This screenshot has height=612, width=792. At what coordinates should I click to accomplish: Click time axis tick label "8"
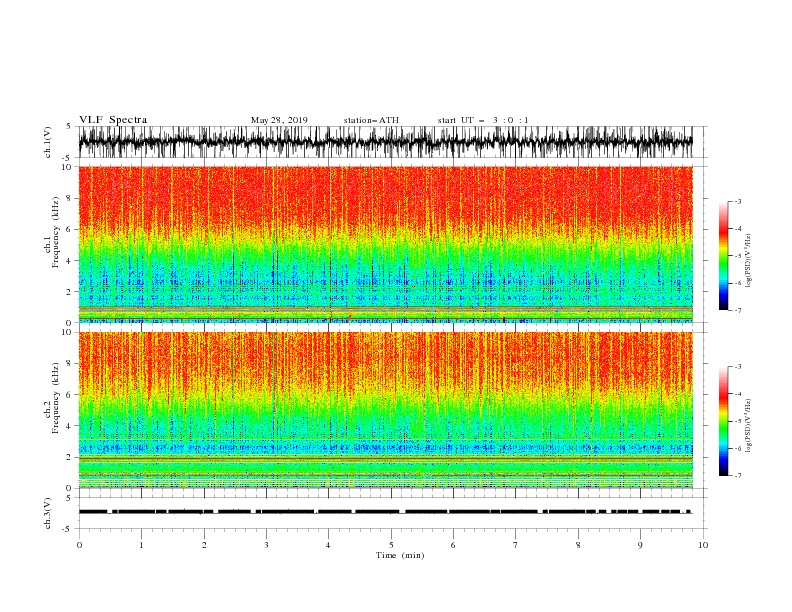pyautogui.click(x=578, y=545)
